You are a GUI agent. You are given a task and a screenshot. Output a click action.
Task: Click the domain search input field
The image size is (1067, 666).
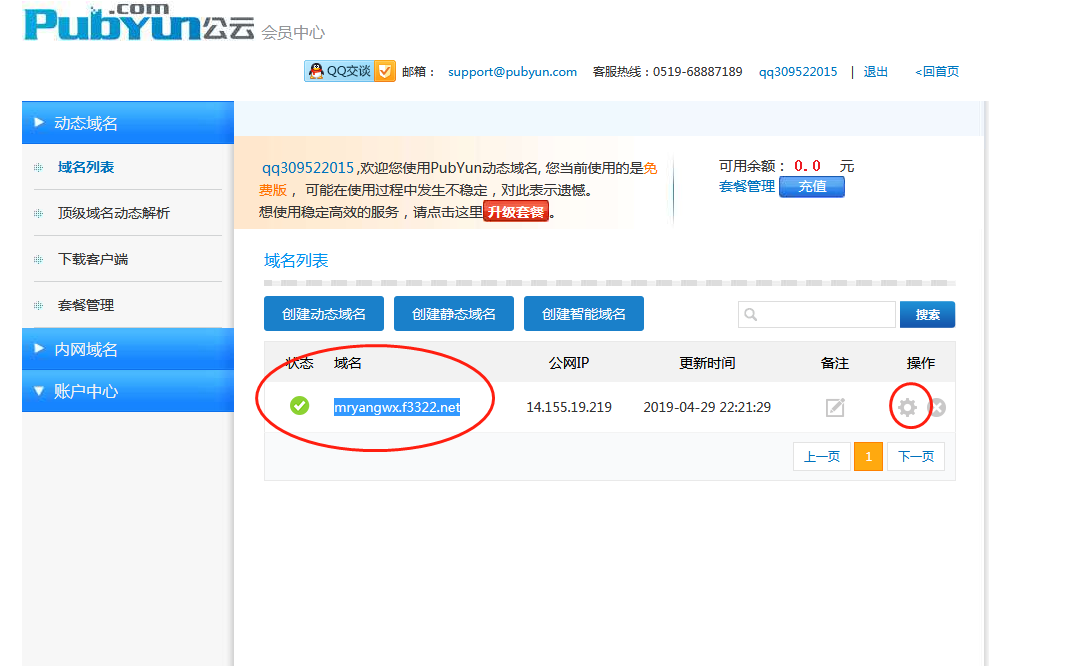(827, 315)
